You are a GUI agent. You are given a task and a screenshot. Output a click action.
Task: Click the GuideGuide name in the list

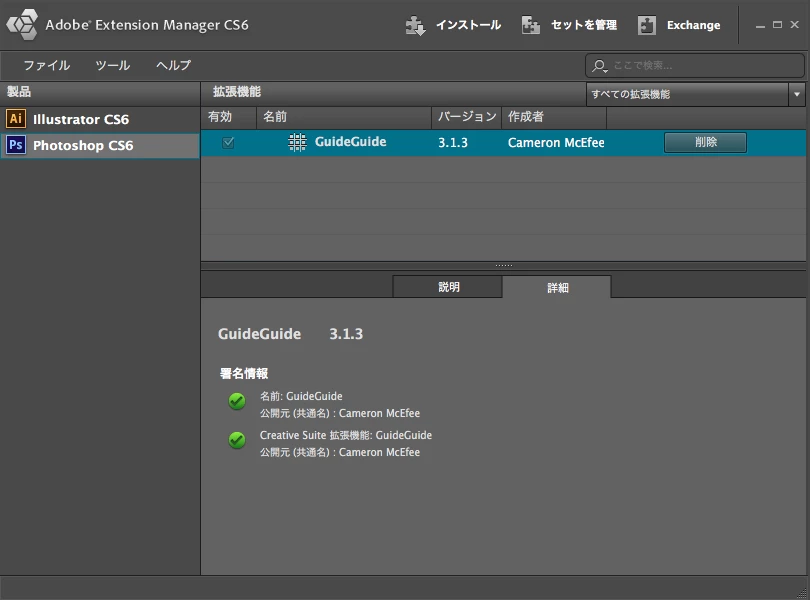pyautogui.click(x=350, y=142)
